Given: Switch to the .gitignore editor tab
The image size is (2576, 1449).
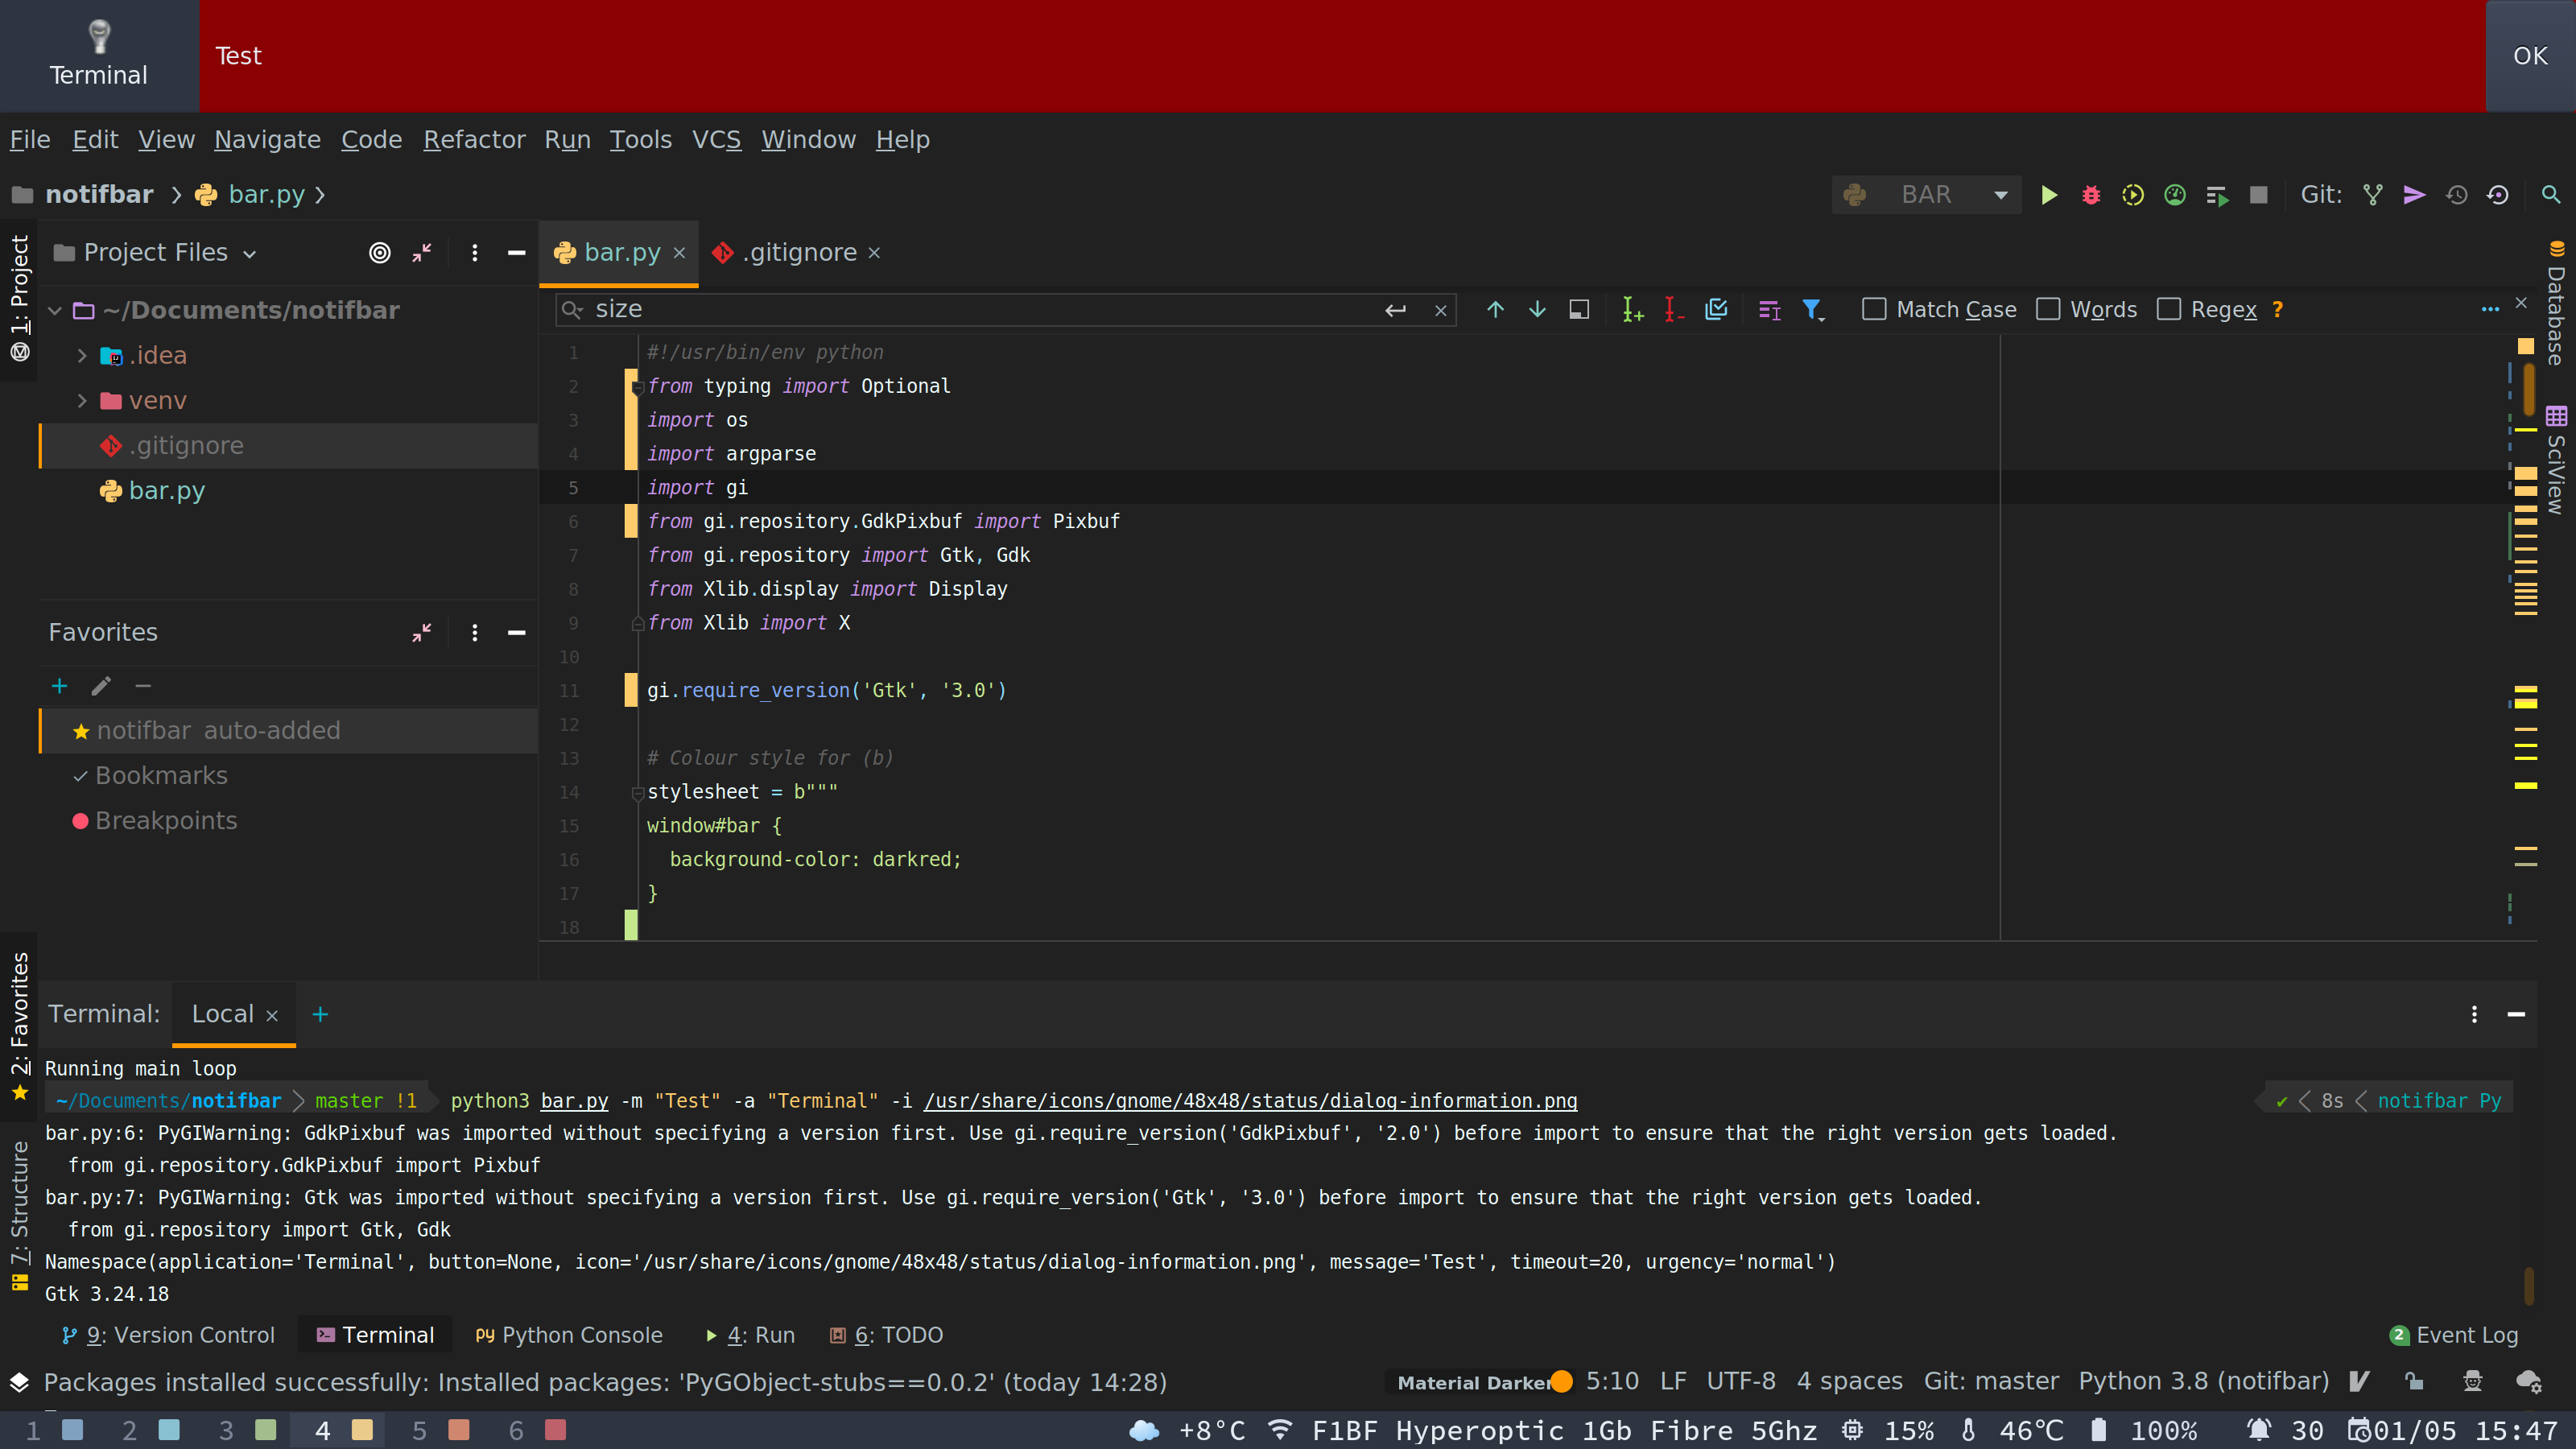Looking at the screenshot, I should 798,253.
